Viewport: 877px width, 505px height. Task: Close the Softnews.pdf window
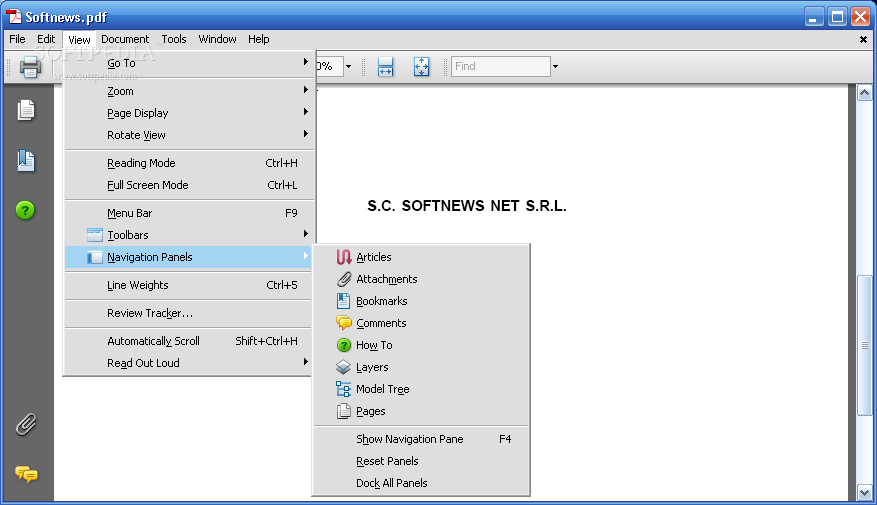coord(860,17)
